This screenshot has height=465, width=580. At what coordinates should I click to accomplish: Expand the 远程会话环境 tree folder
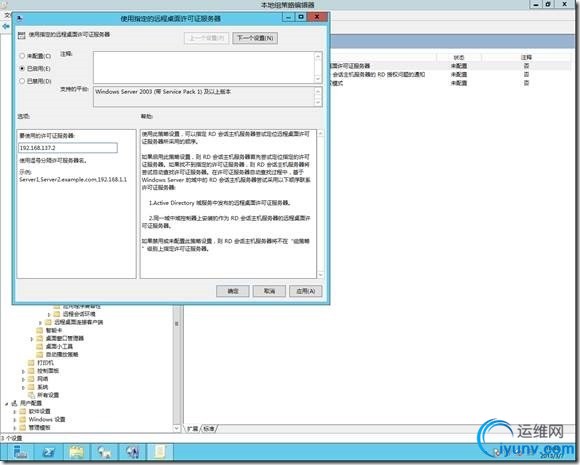49,314
